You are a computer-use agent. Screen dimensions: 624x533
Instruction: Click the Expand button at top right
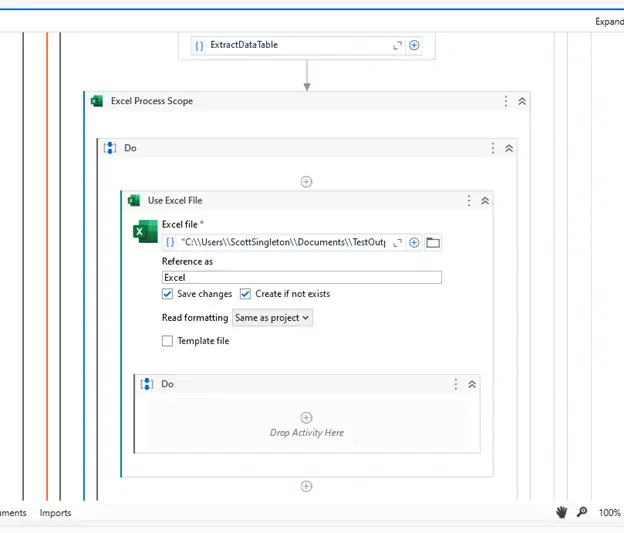pos(608,21)
